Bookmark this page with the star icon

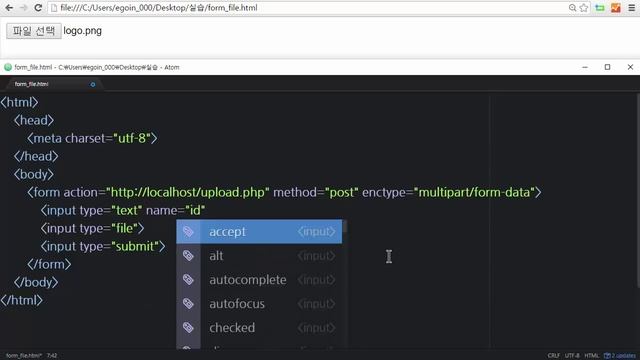pyautogui.click(x=584, y=8)
